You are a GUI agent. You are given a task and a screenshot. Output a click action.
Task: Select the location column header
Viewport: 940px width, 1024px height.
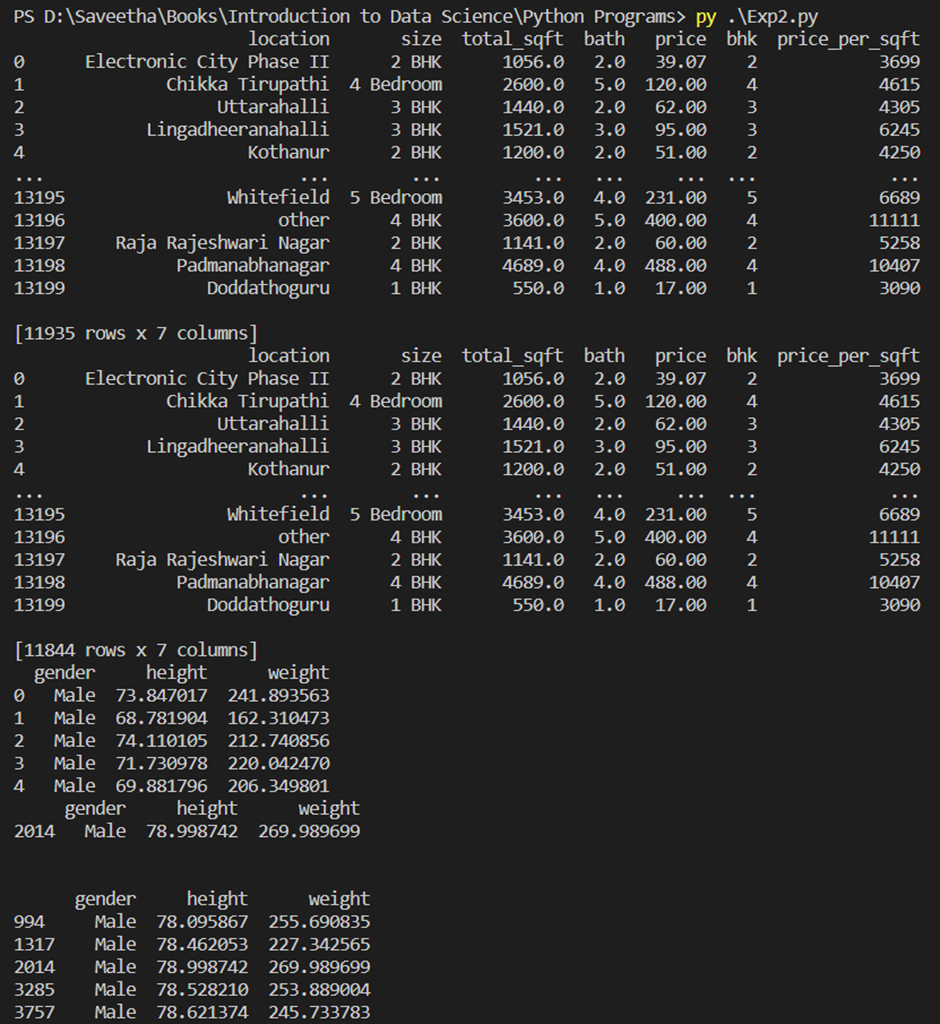pos(289,38)
